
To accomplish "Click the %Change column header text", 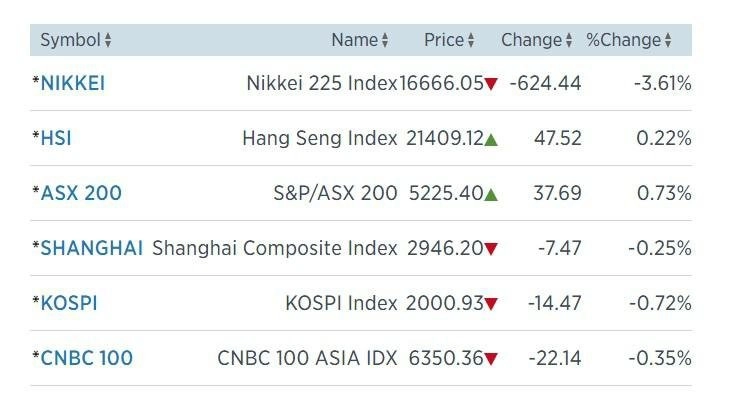I will pyautogui.click(x=624, y=41).
